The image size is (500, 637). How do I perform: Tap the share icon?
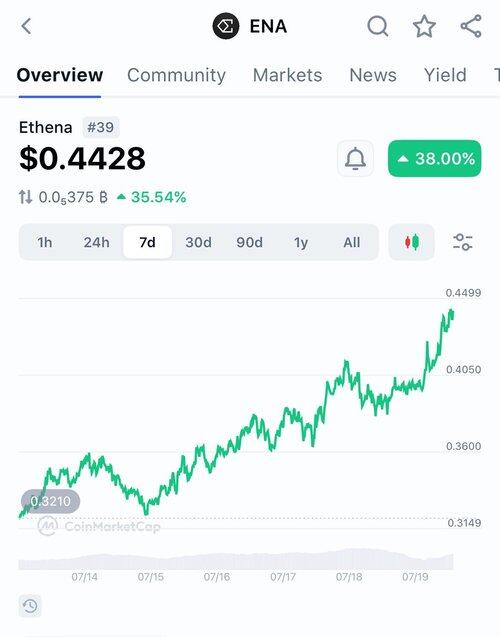pos(471,26)
